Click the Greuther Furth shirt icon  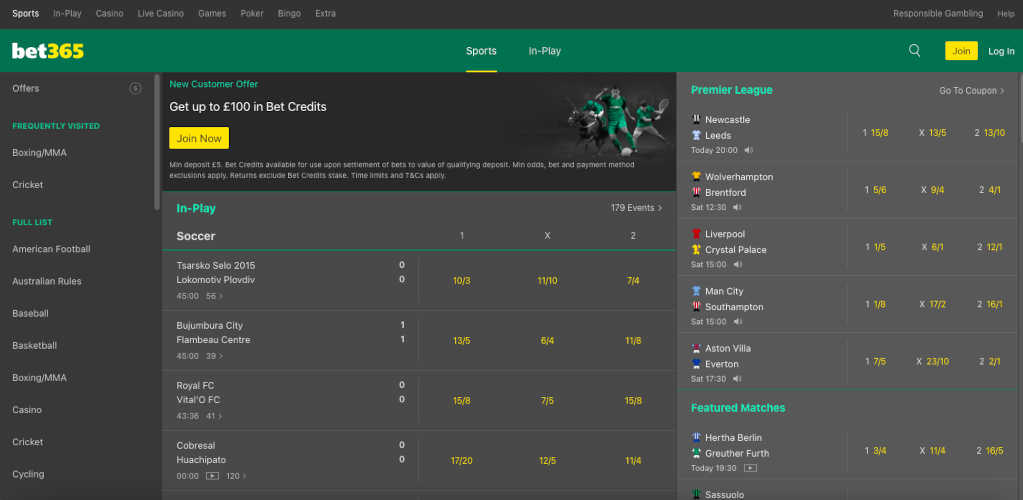click(696, 453)
